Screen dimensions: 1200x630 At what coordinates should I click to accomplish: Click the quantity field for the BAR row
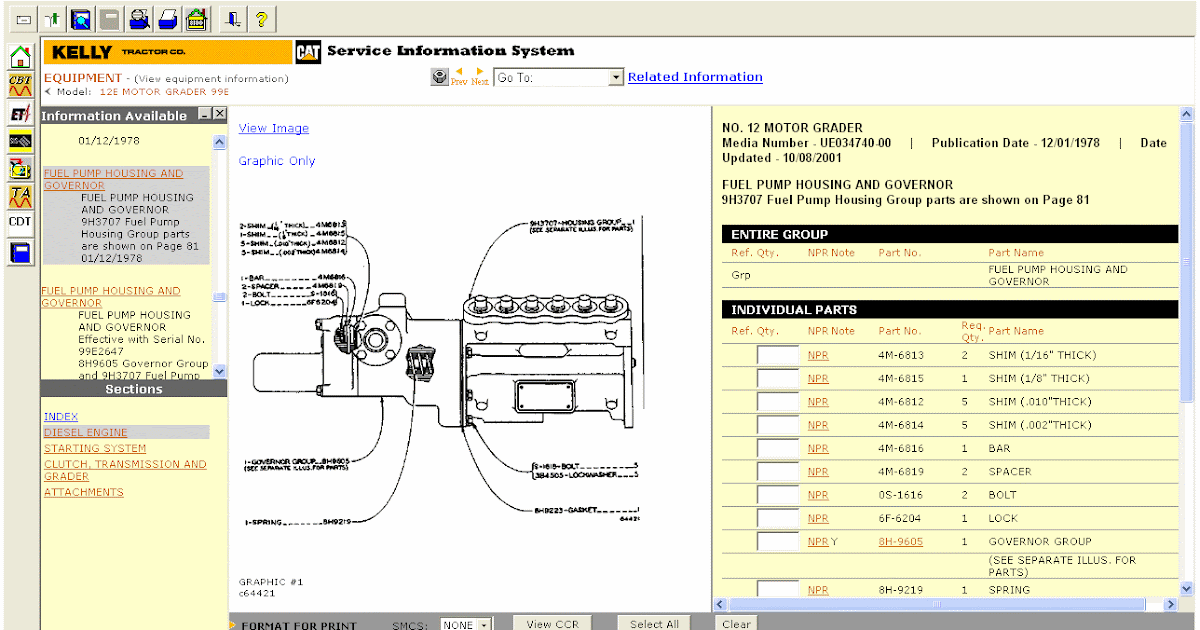(x=777, y=449)
